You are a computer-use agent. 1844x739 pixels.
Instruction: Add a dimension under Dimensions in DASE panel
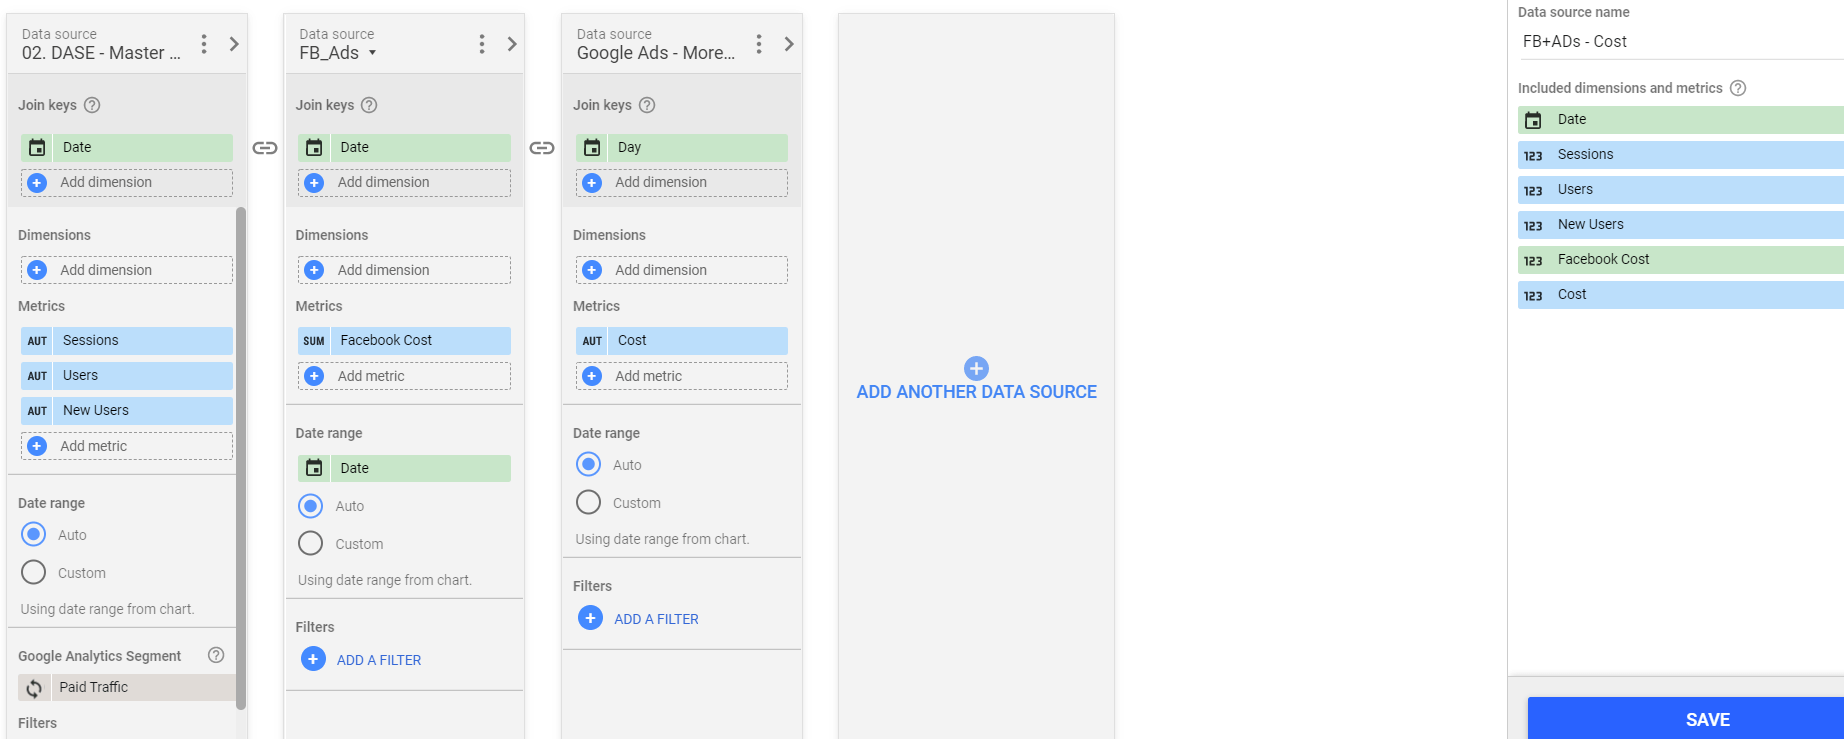pos(127,270)
